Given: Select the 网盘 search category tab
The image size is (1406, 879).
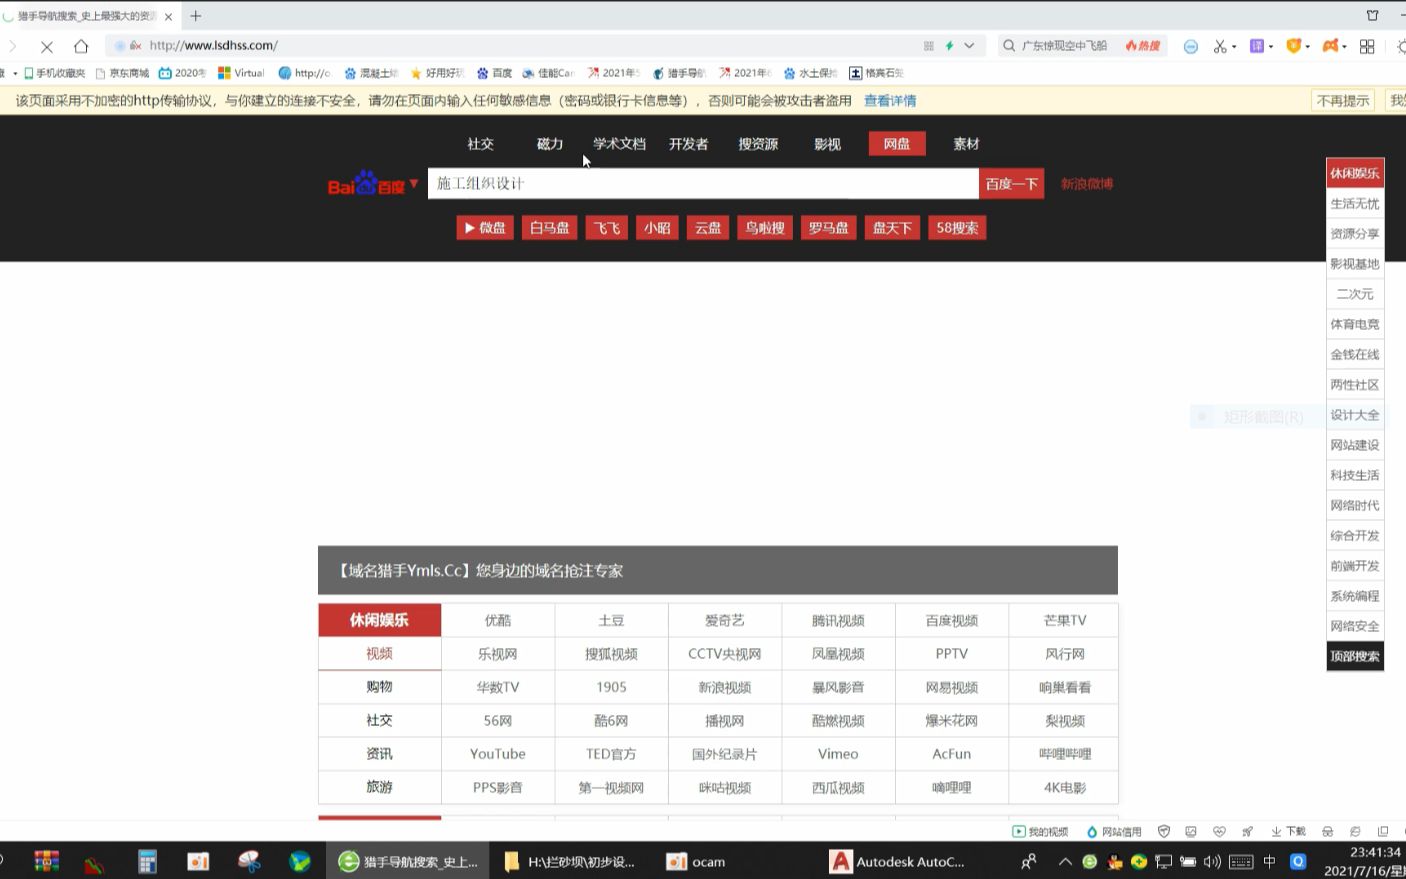Looking at the screenshot, I should coord(897,144).
